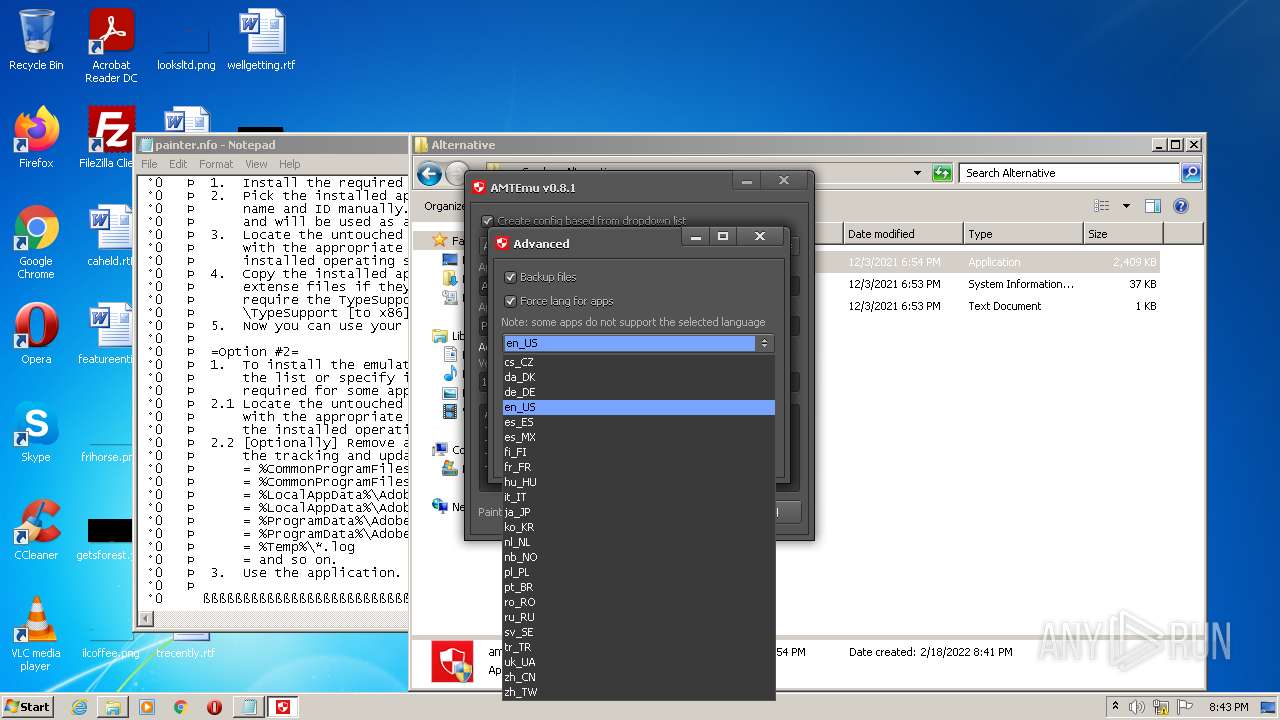Click the Search Alternative input field

[1069, 173]
